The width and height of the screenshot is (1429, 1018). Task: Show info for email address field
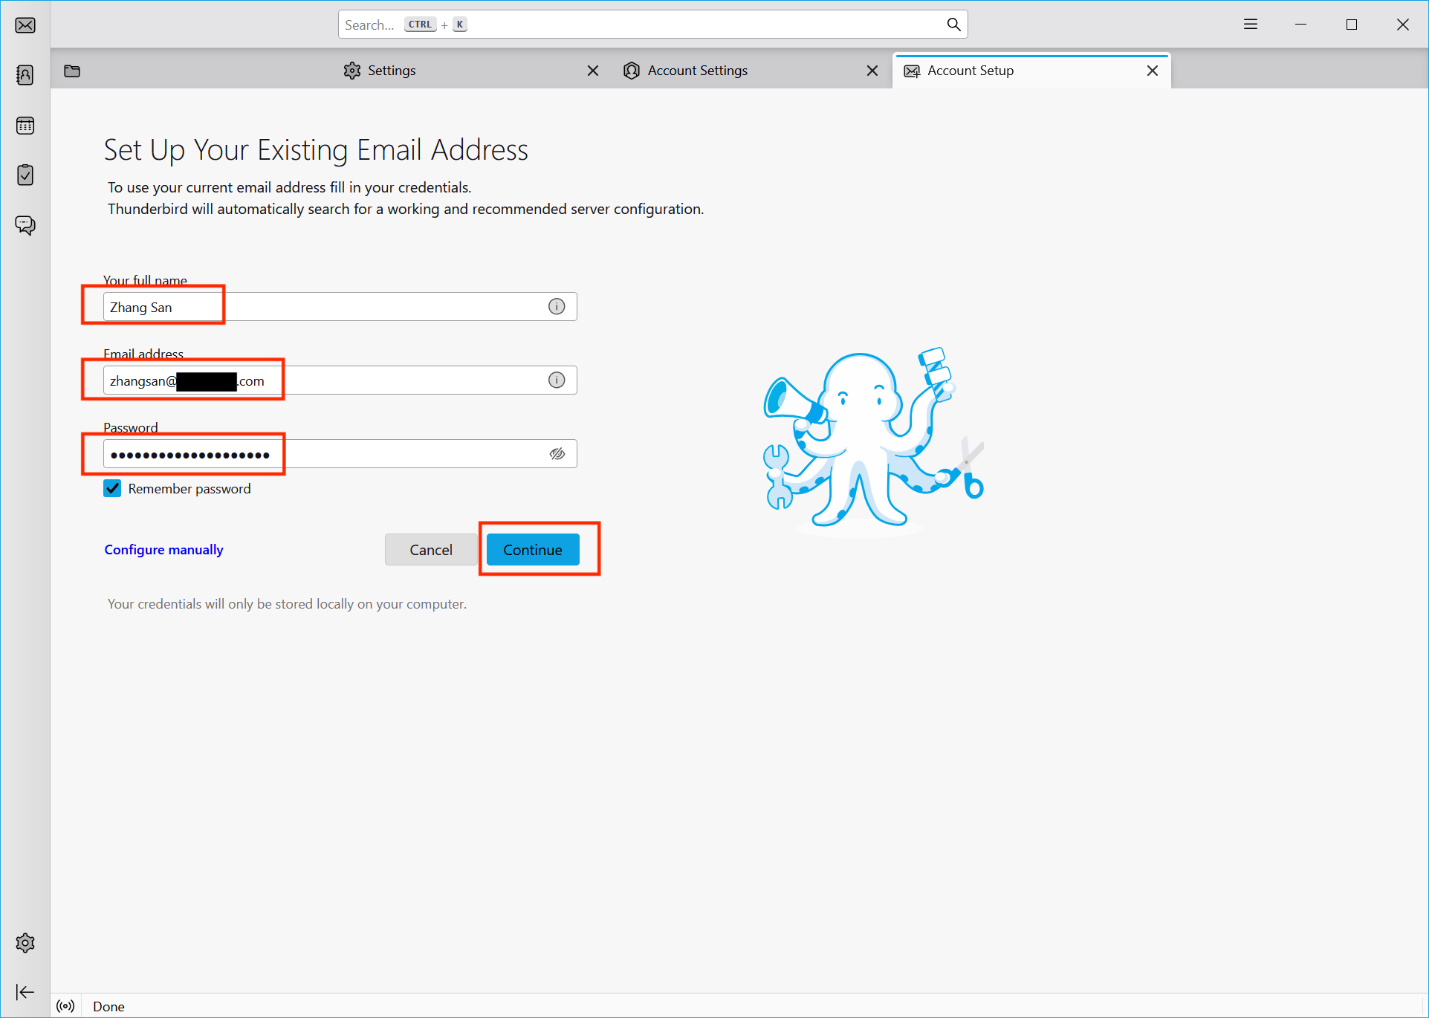tap(557, 380)
